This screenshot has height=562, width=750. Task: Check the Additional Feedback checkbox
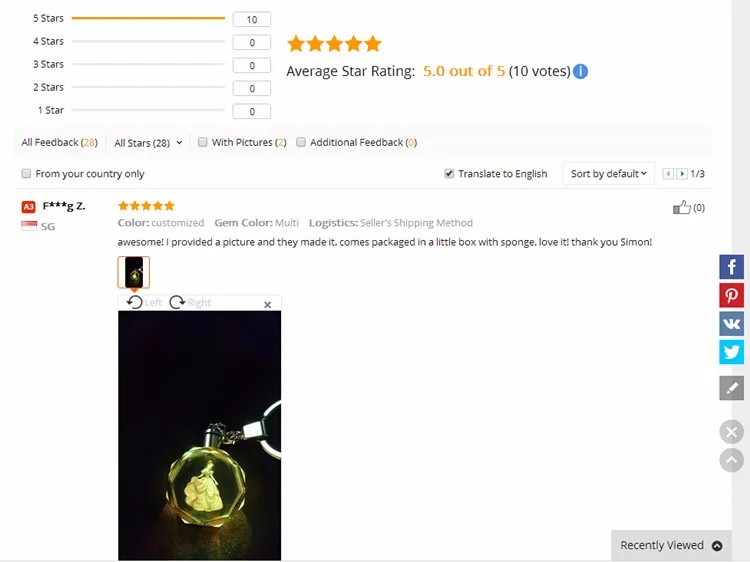(301, 142)
